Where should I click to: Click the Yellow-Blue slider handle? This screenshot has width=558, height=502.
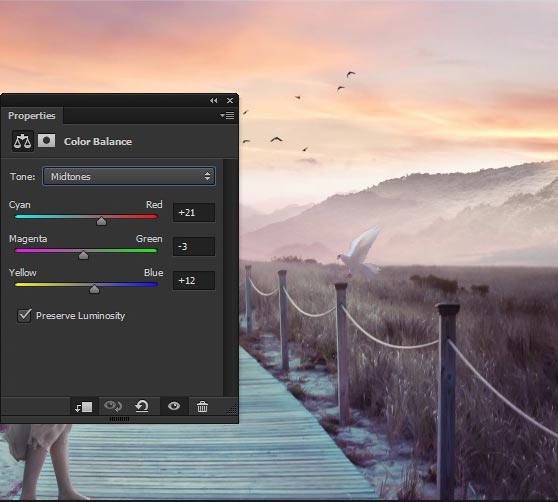point(94,289)
